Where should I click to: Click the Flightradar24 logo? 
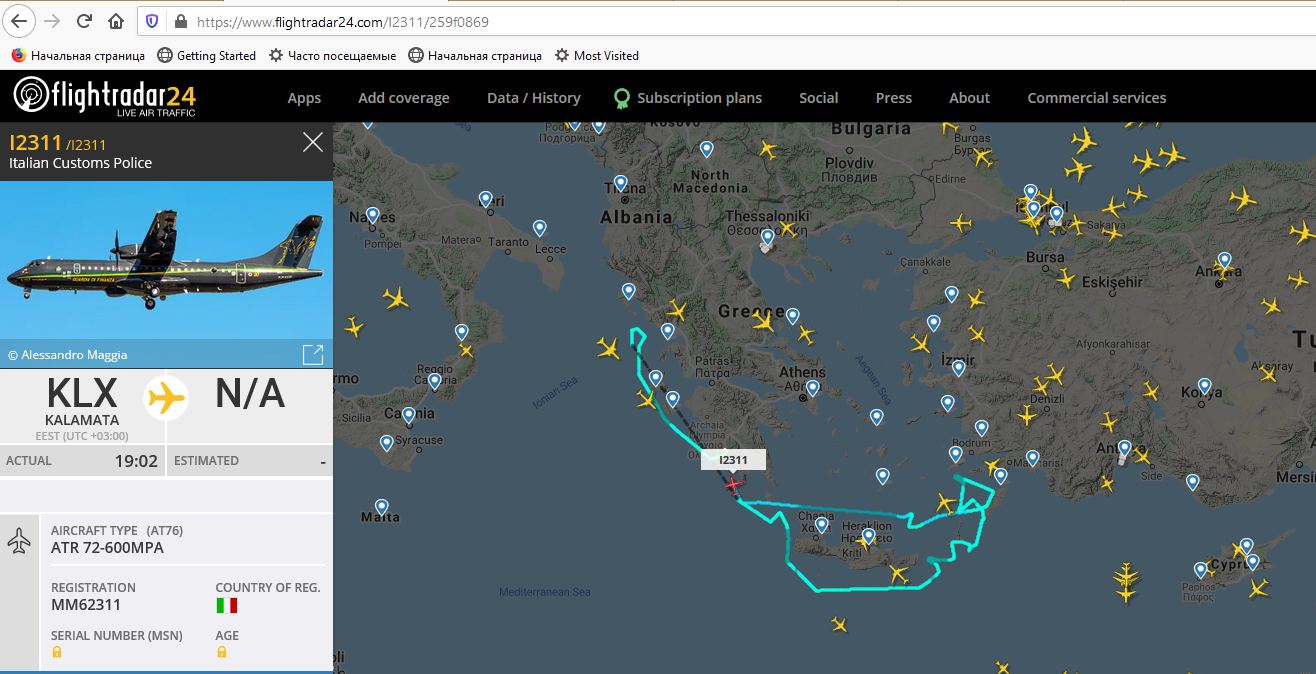(x=105, y=96)
